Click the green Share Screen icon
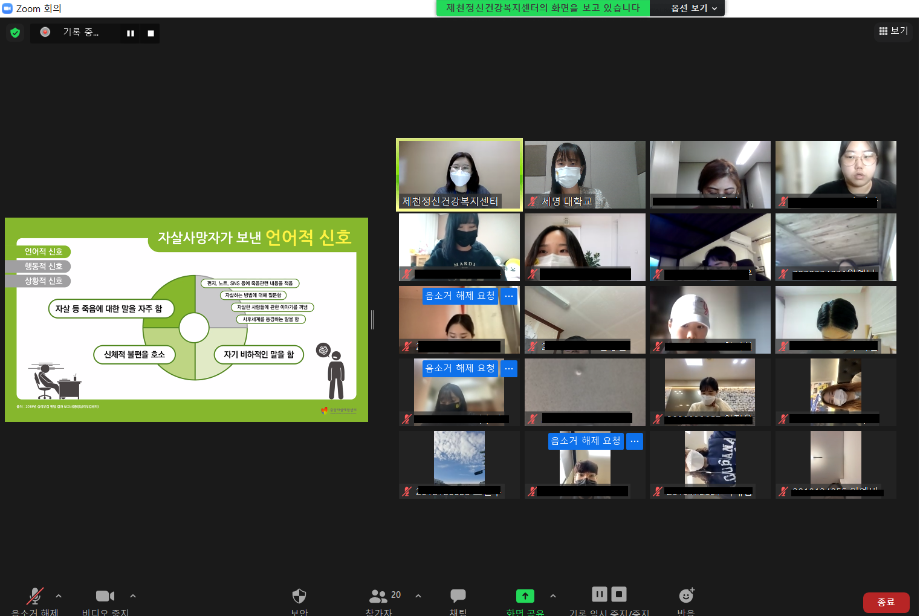920x616 pixels. [525, 596]
